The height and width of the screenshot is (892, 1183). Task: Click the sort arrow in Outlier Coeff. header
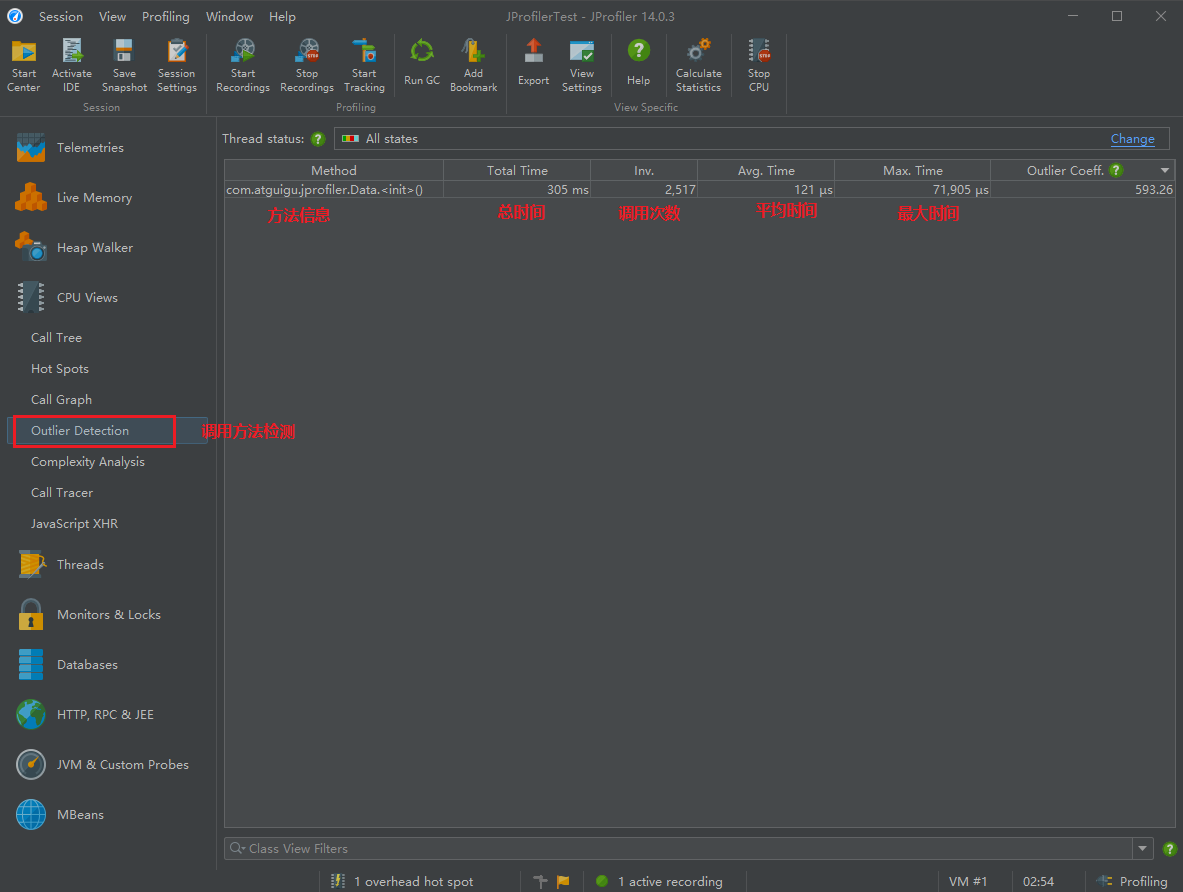1165,171
